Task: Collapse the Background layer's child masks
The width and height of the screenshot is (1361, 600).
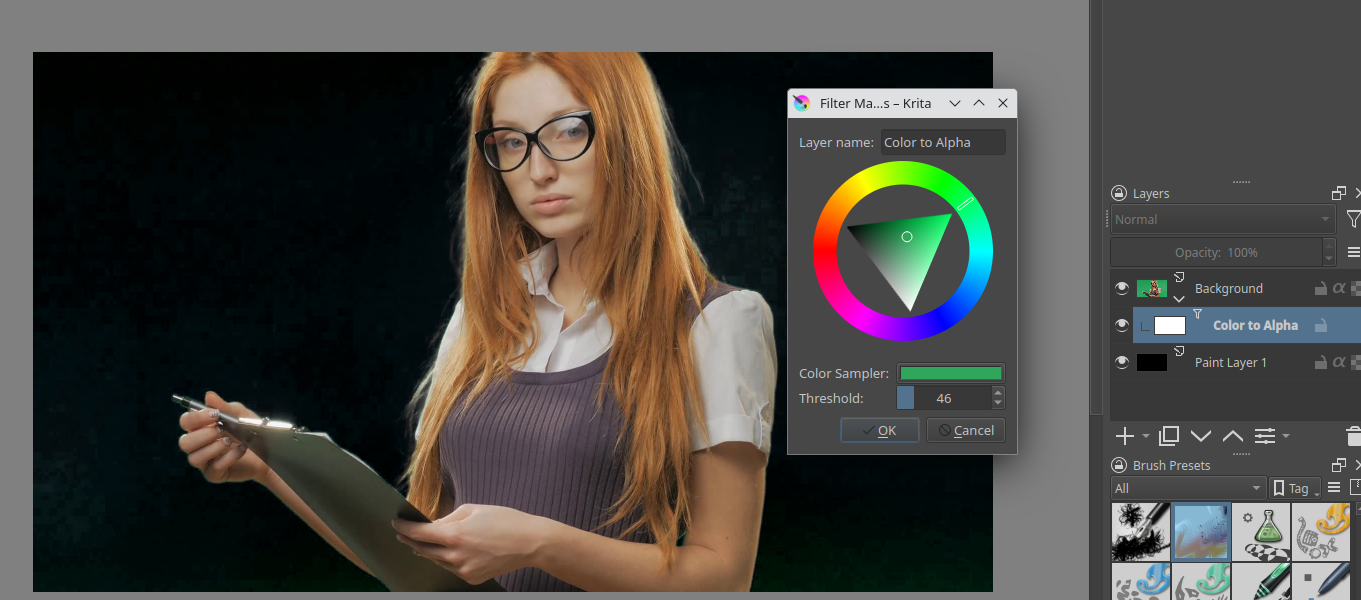Action: (x=1179, y=298)
